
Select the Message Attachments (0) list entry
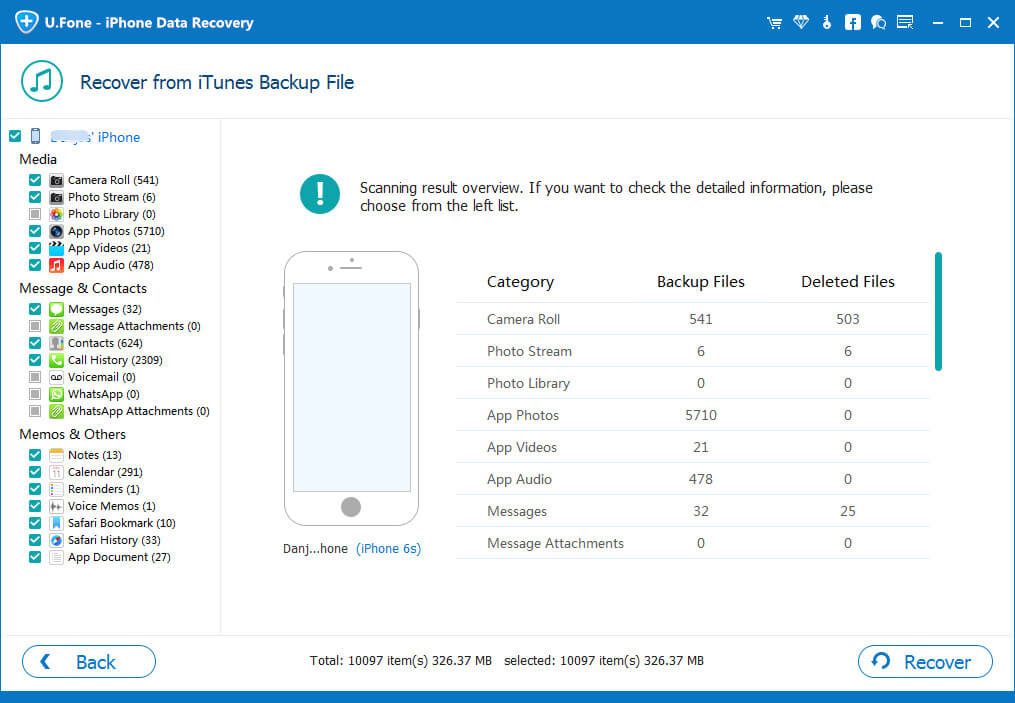click(x=134, y=326)
